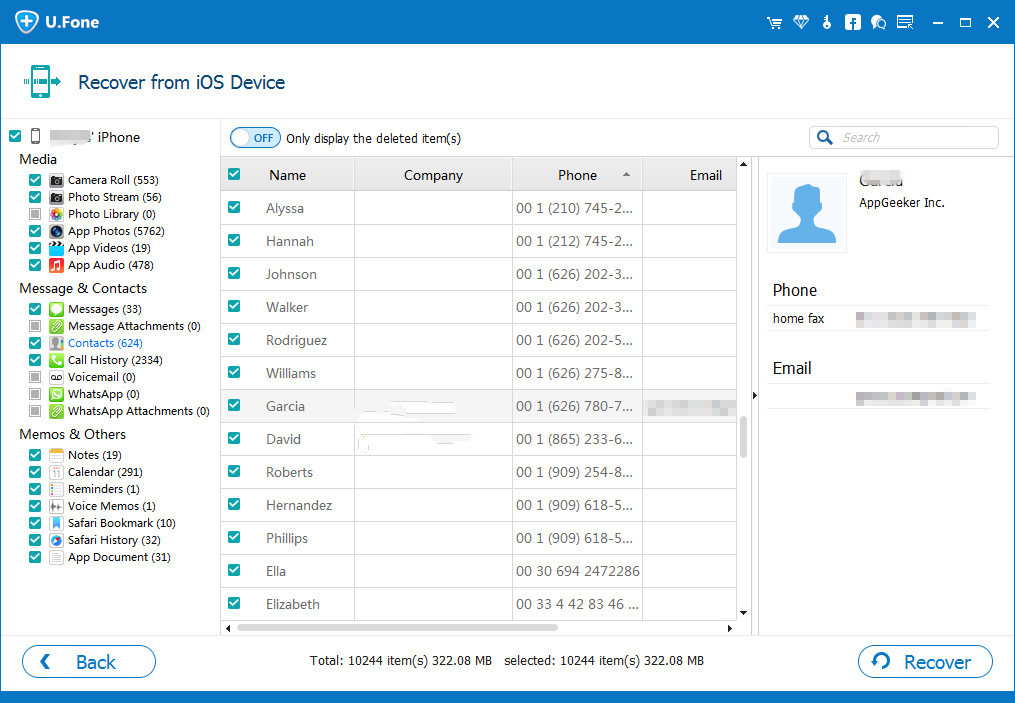Collapse the detail panel with splitter arrow
The width and height of the screenshot is (1015, 703).
754,396
